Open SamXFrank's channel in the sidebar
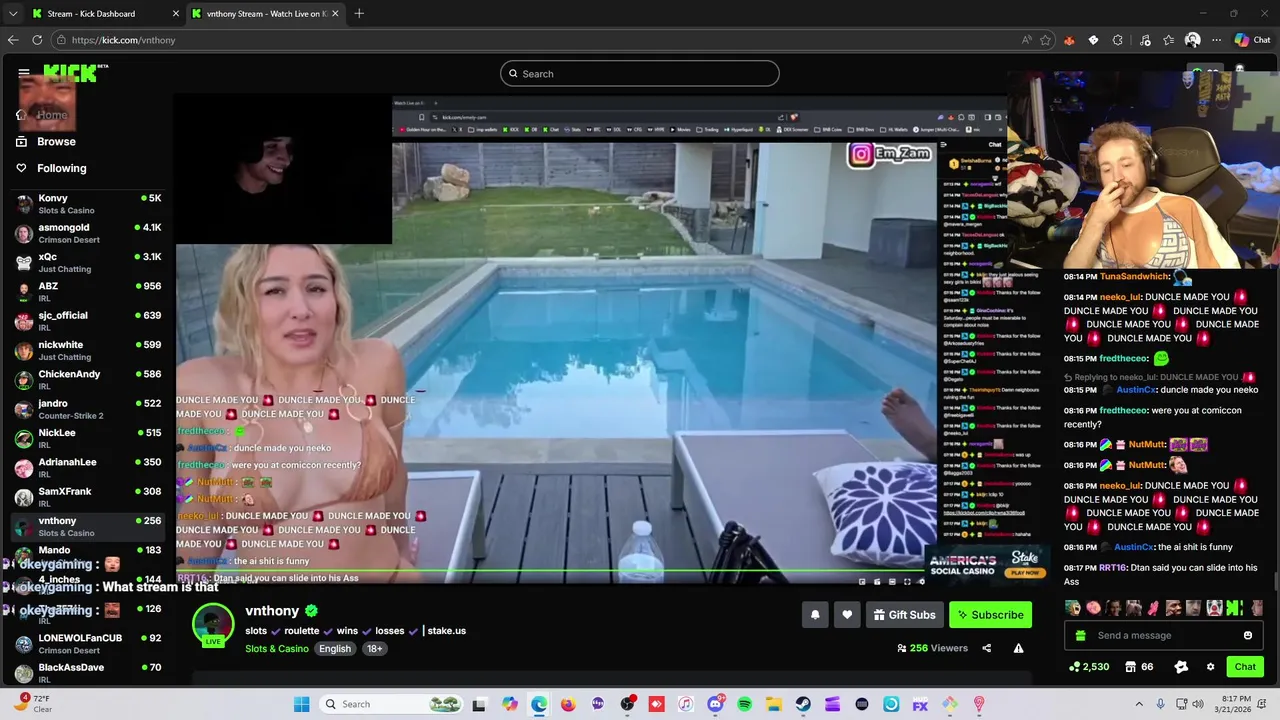1280x720 pixels. coord(88,497)
